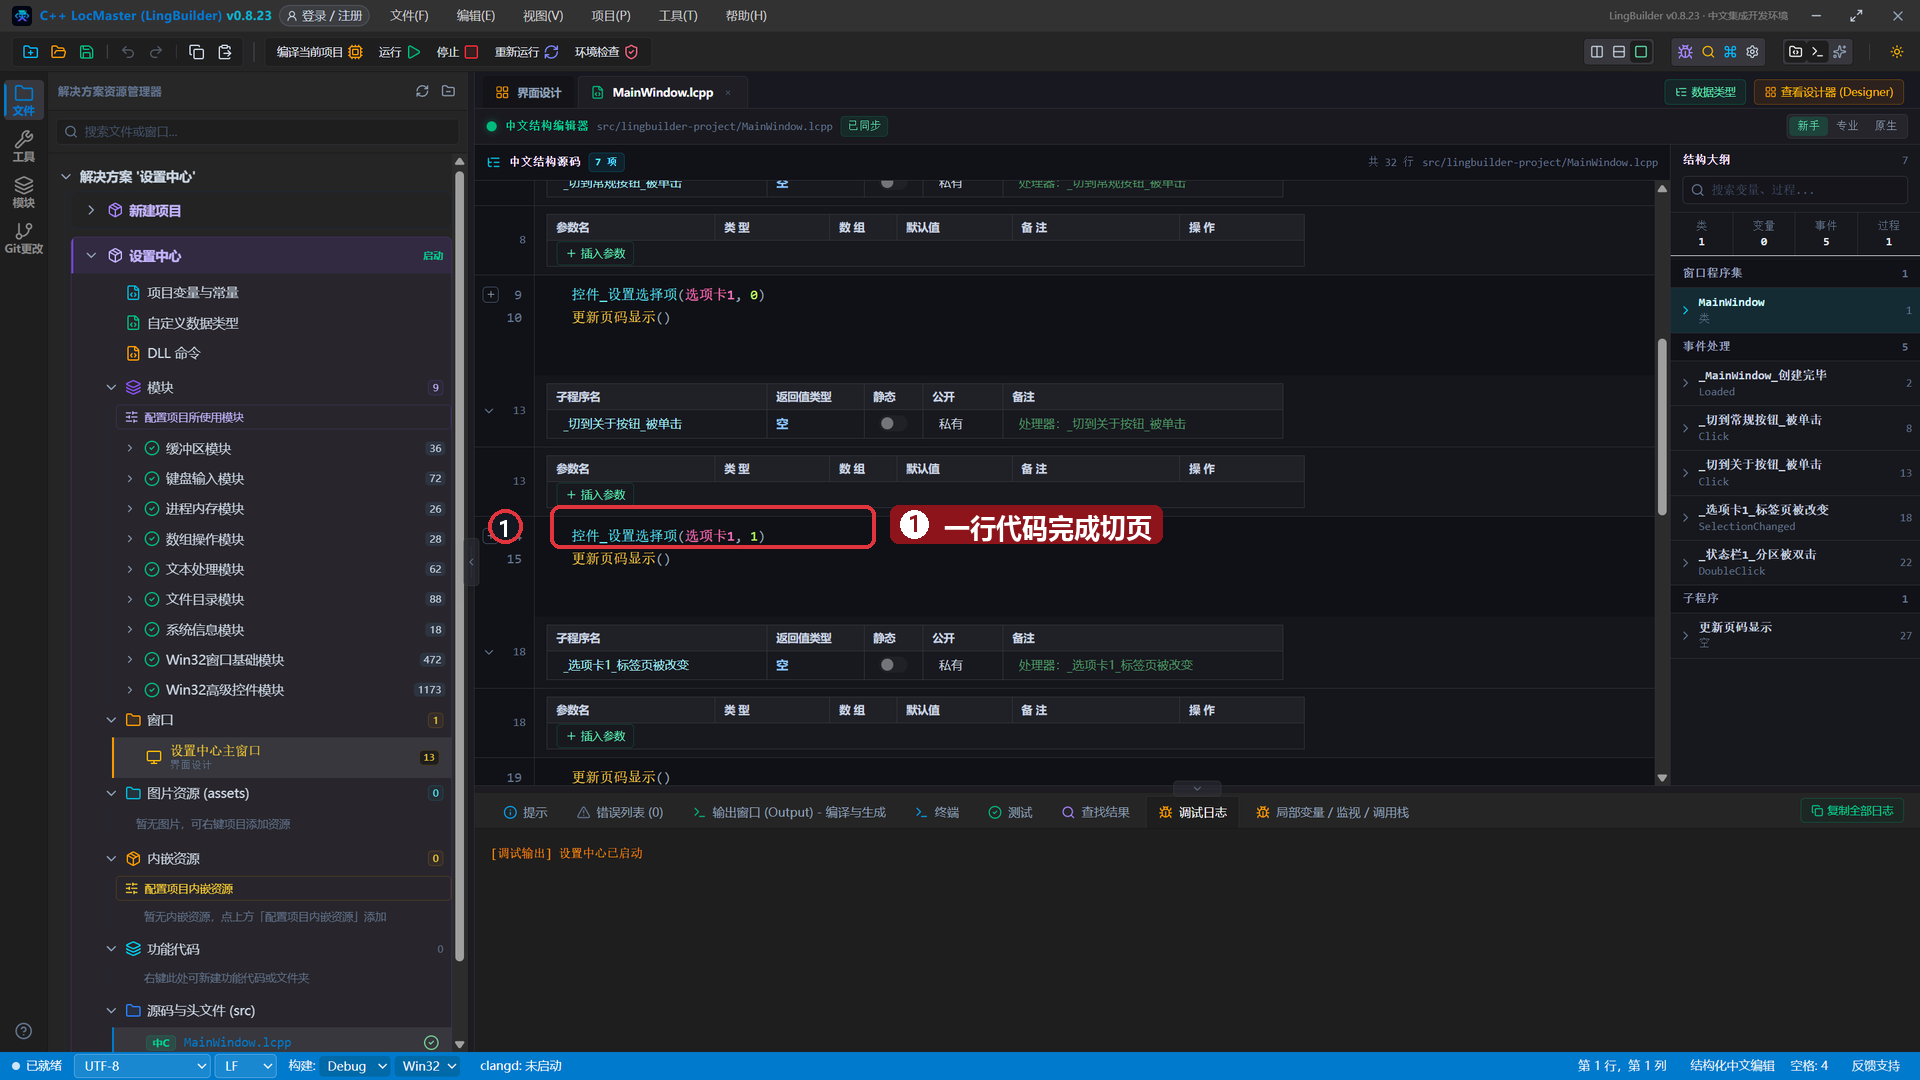This screenshot has height=1080, width=1920.
Task: Open the purple bug debug icon
Action: pos(1685,52)
